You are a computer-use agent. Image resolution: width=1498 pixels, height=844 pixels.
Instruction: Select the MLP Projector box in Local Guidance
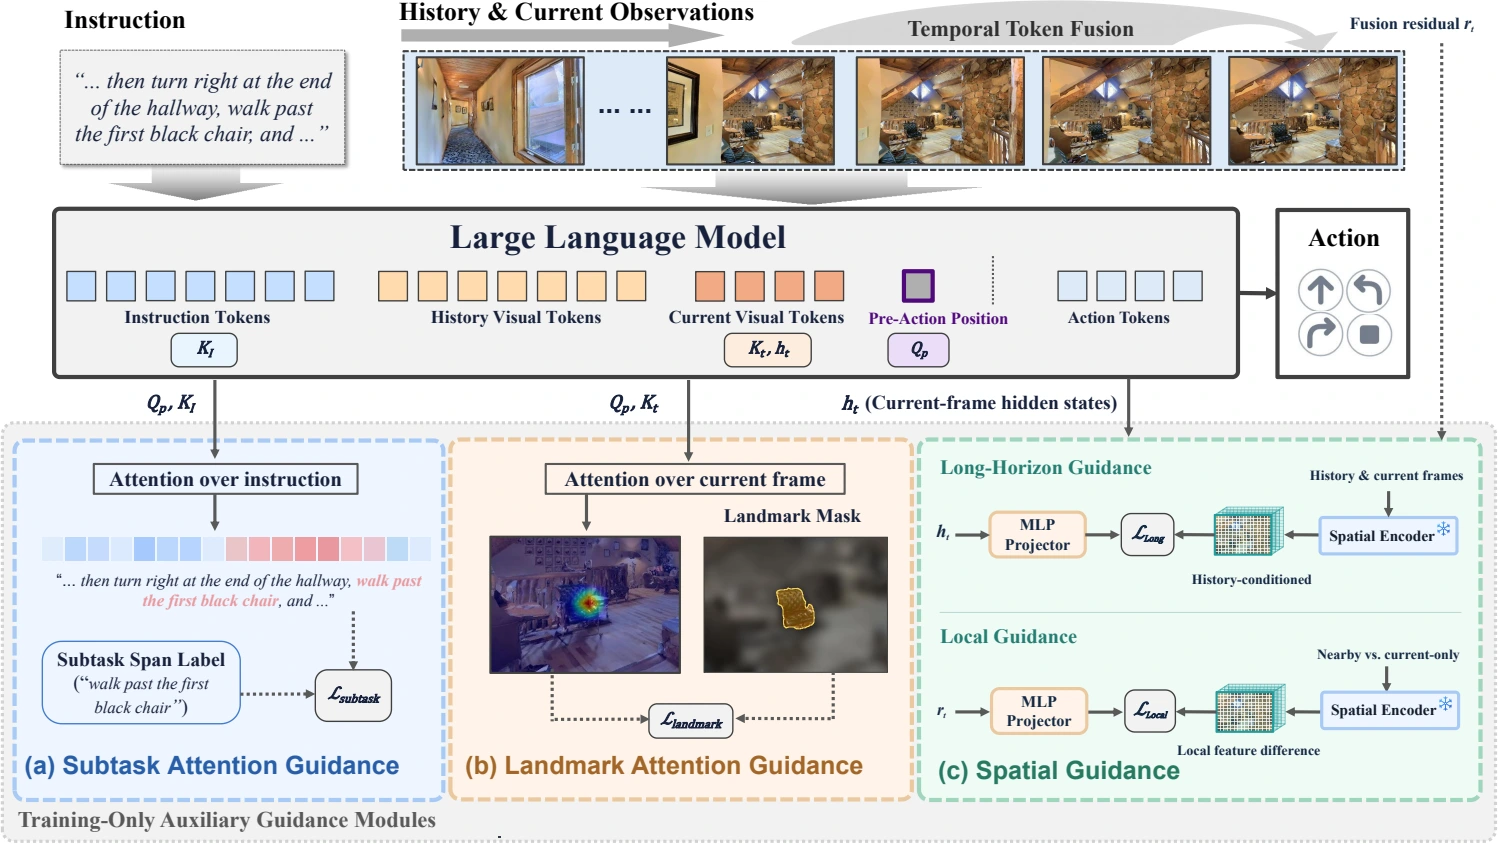point(1038,711)
